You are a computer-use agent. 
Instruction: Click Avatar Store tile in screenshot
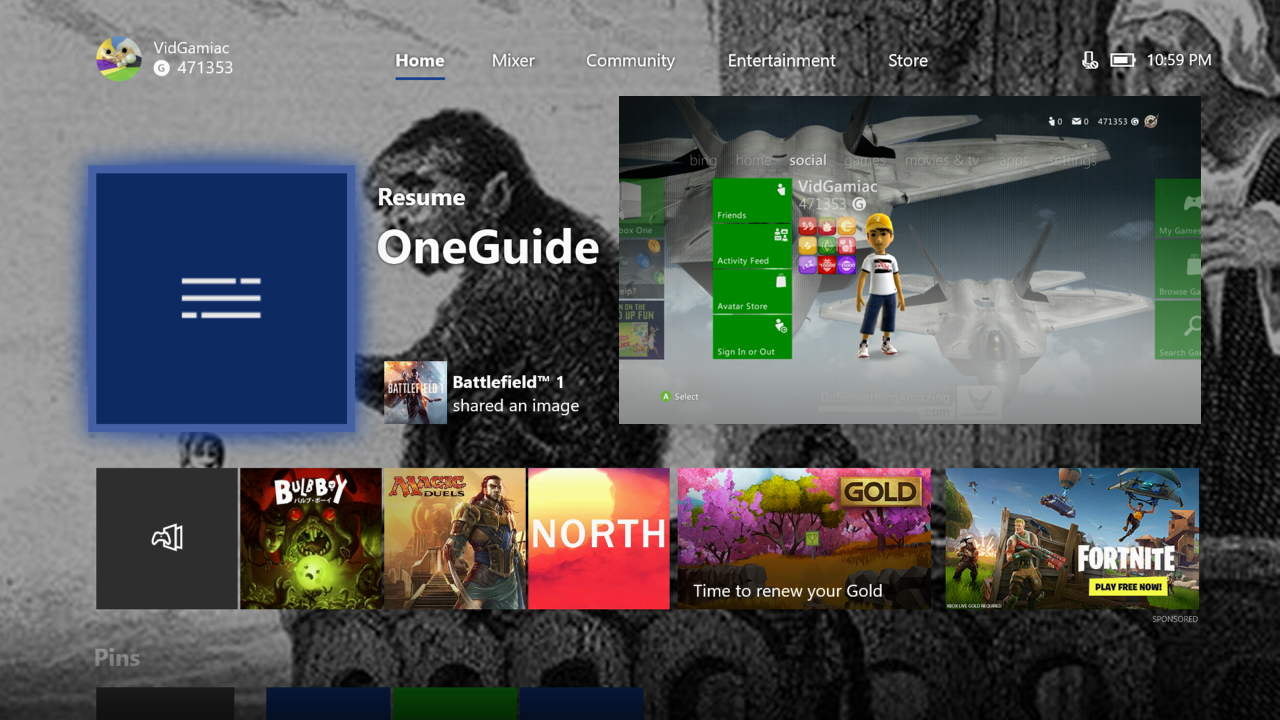tap(752, 292)
